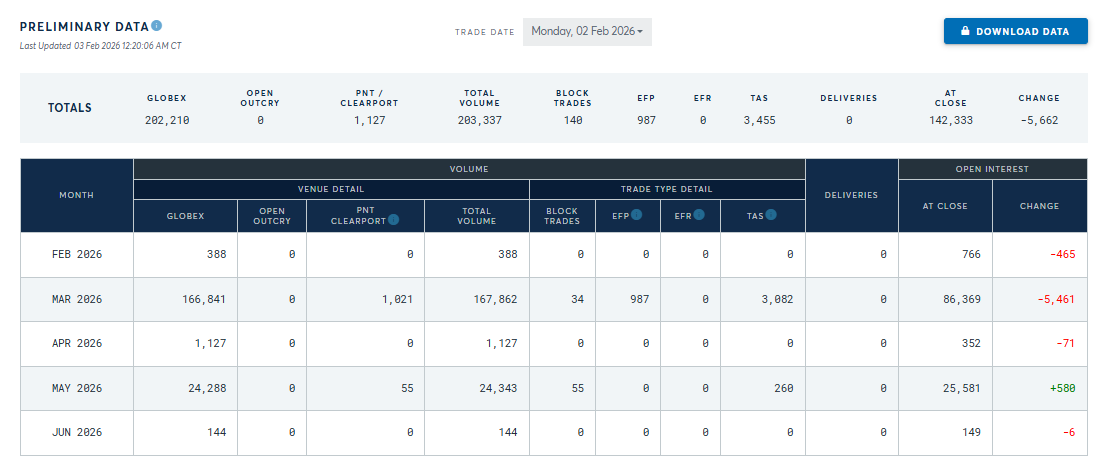Click MAR 2026 change value -5,461
The image size is (1110, 456).
pyautogui.click(x=1056, y=300)
